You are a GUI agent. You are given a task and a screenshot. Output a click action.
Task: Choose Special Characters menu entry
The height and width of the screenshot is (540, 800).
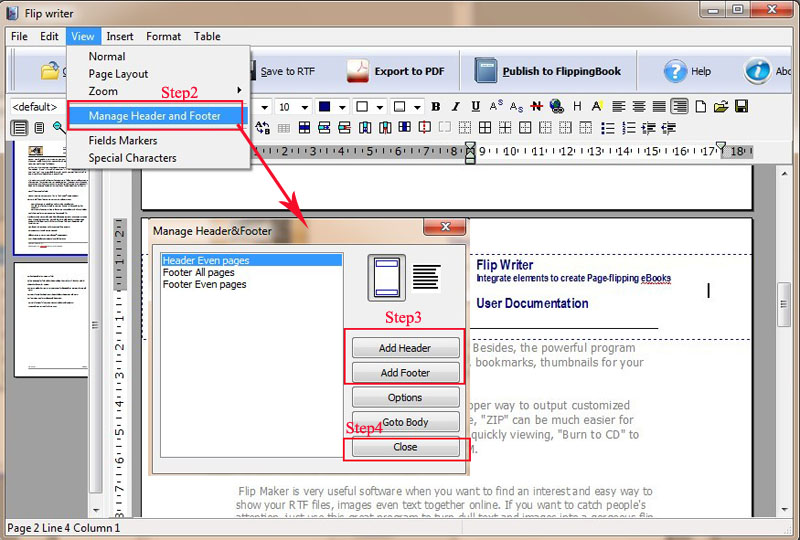point(159,158)
